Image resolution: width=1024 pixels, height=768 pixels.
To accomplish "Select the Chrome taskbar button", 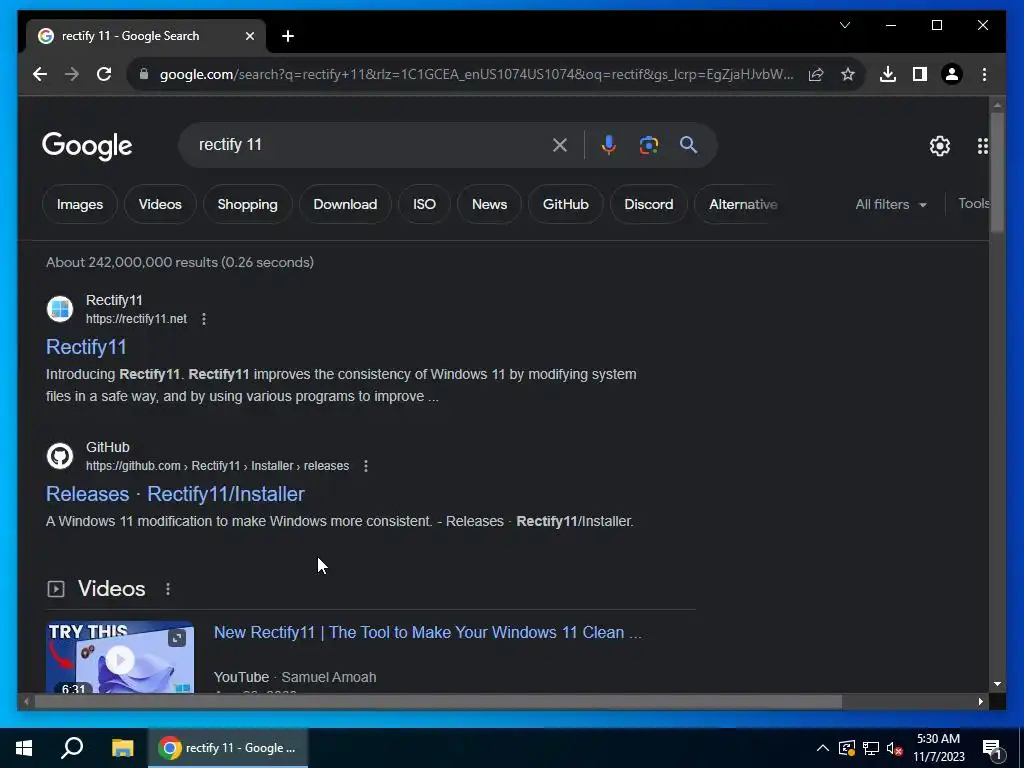I will (x=228, y=748).
